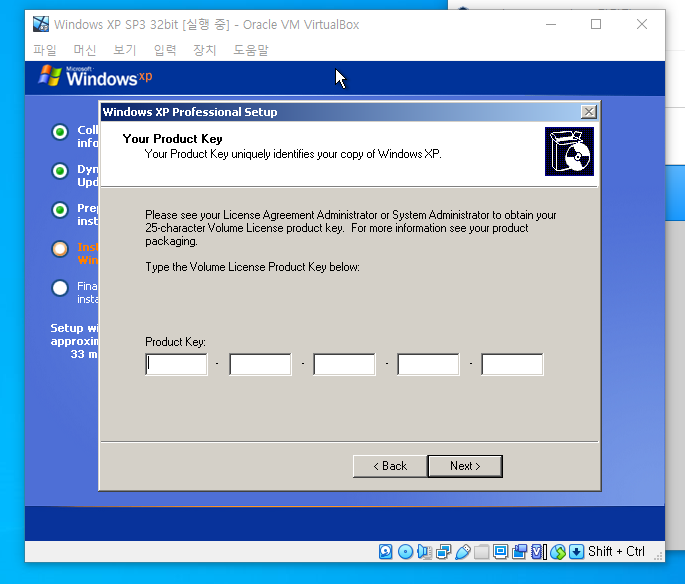Click the fifth Product Key field
The width and height of the screenshot is (685, 584).
click(x=512, y=364)
